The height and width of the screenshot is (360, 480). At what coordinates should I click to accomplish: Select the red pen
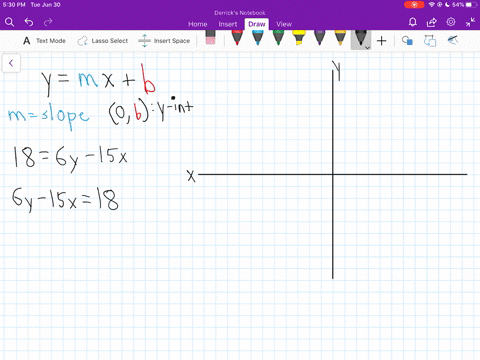[x=237, y=37]
